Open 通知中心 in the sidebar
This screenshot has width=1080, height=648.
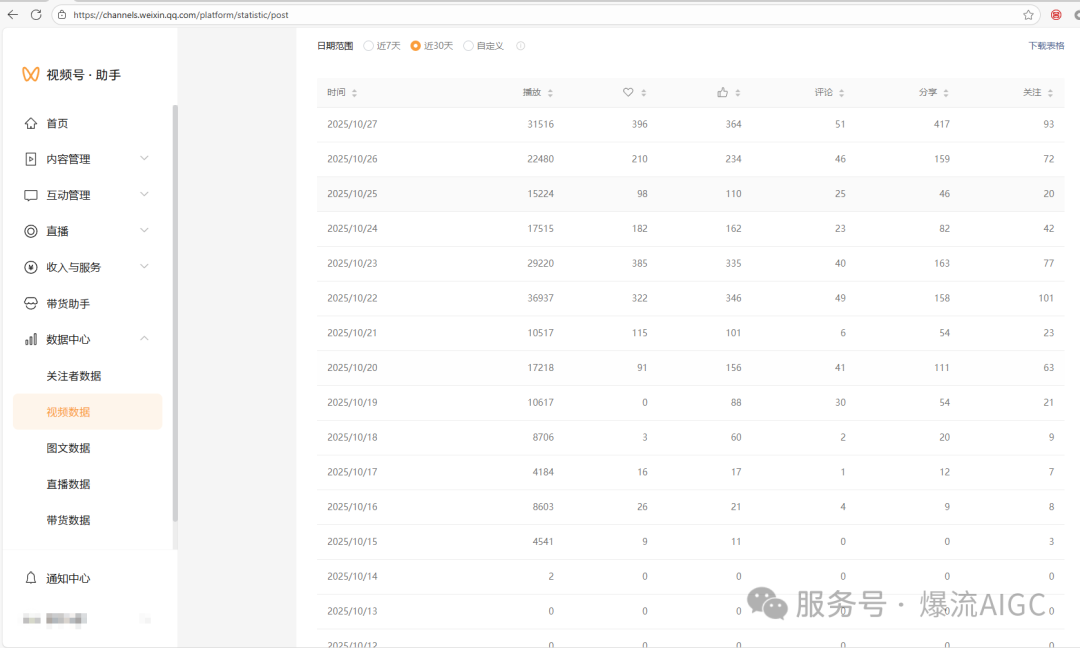click(68, 578)
